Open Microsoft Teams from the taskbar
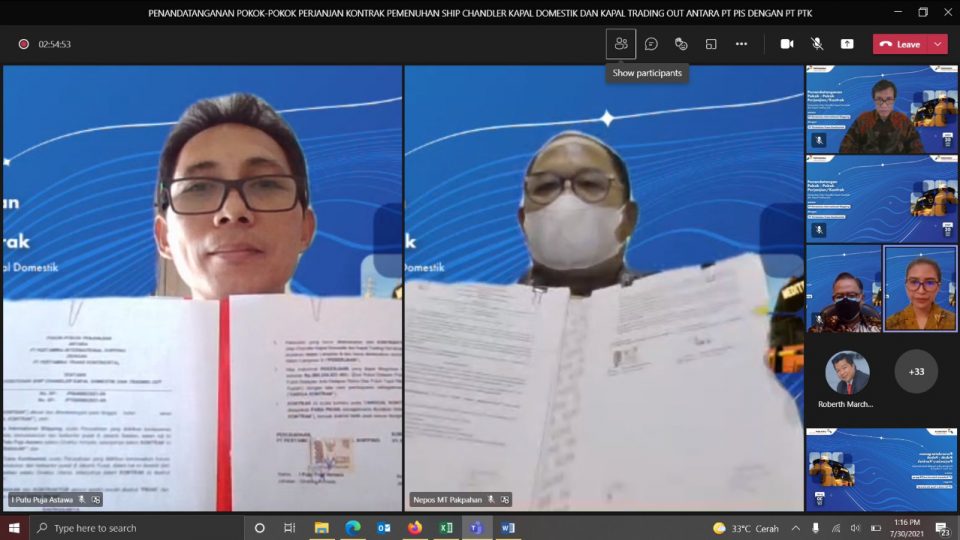The width and height of the screenshot is (960, 540). coord(476,528)
